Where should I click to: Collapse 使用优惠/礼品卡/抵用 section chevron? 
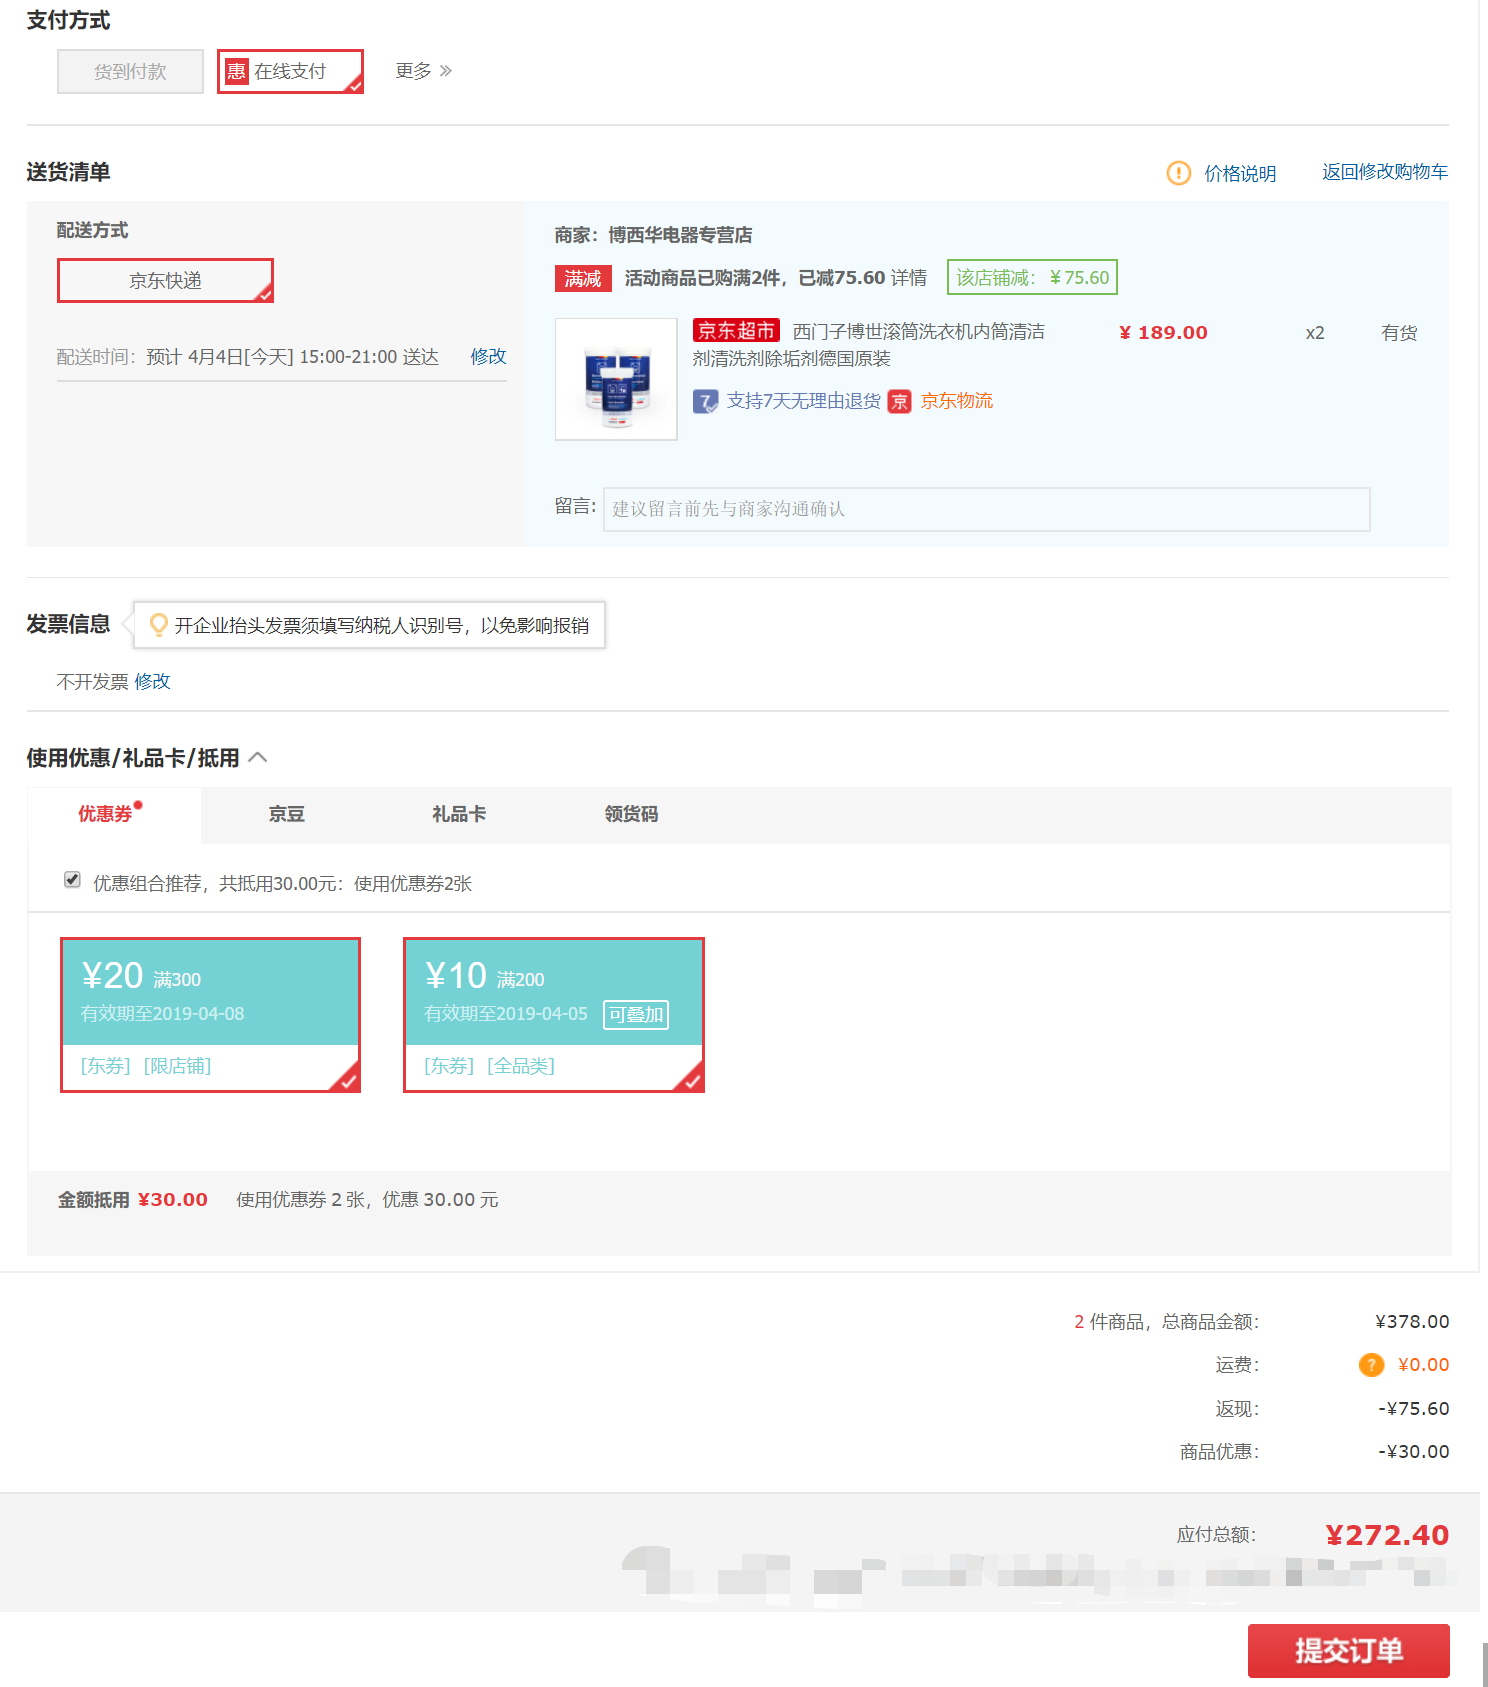258,758
